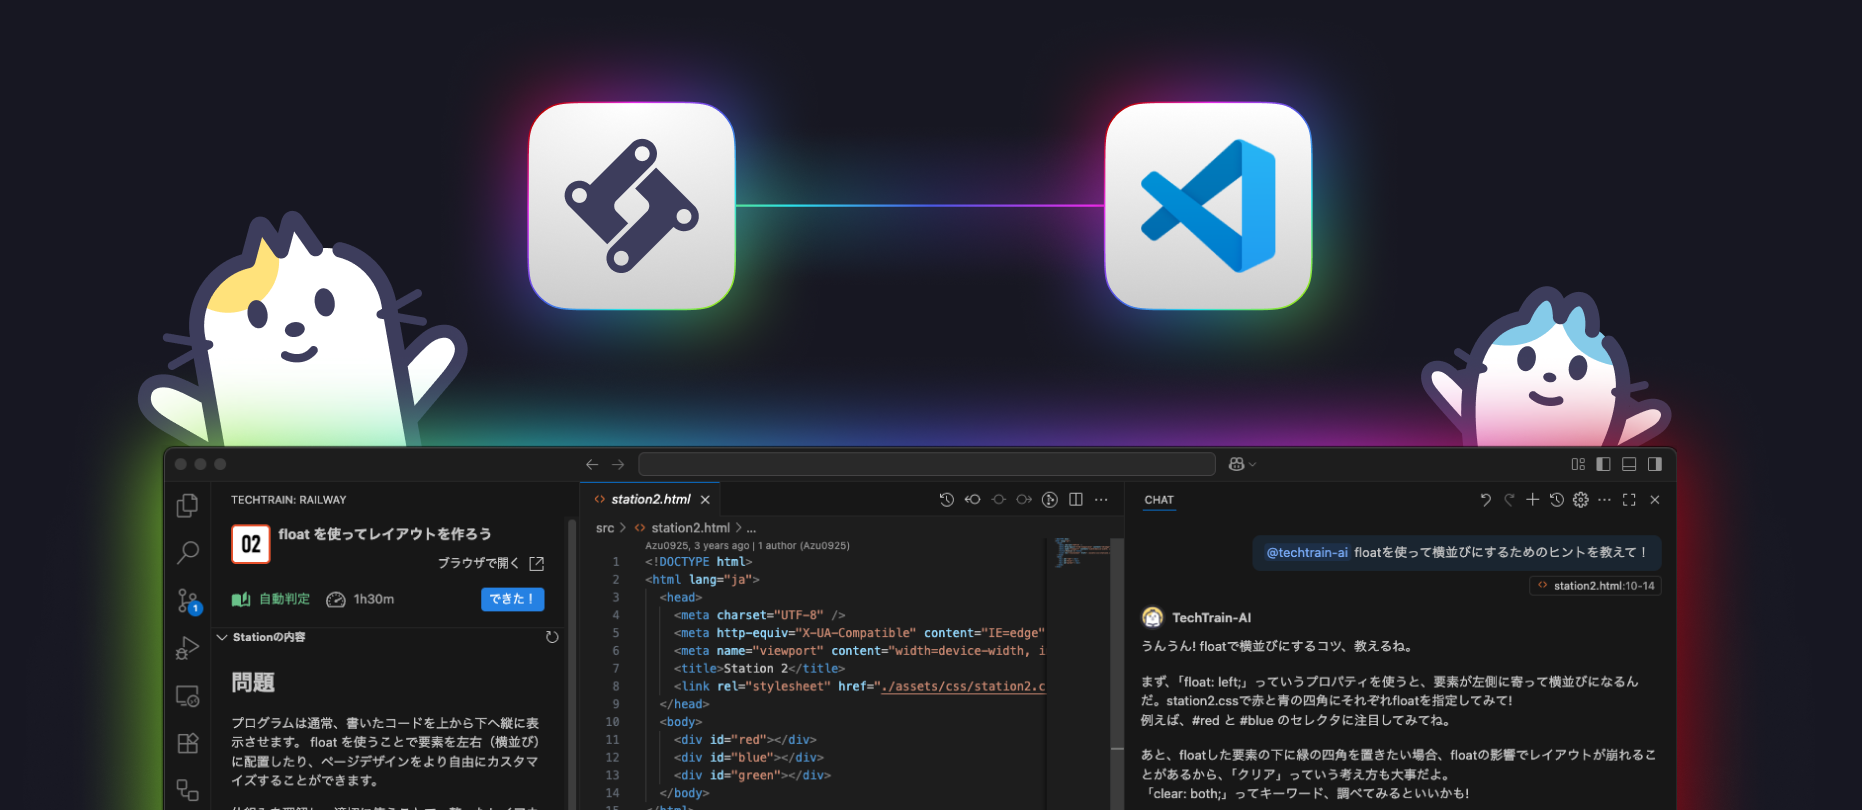Open editor More Actions ellipsis menu
The image size is (1862, 810).
(1101, 500)
